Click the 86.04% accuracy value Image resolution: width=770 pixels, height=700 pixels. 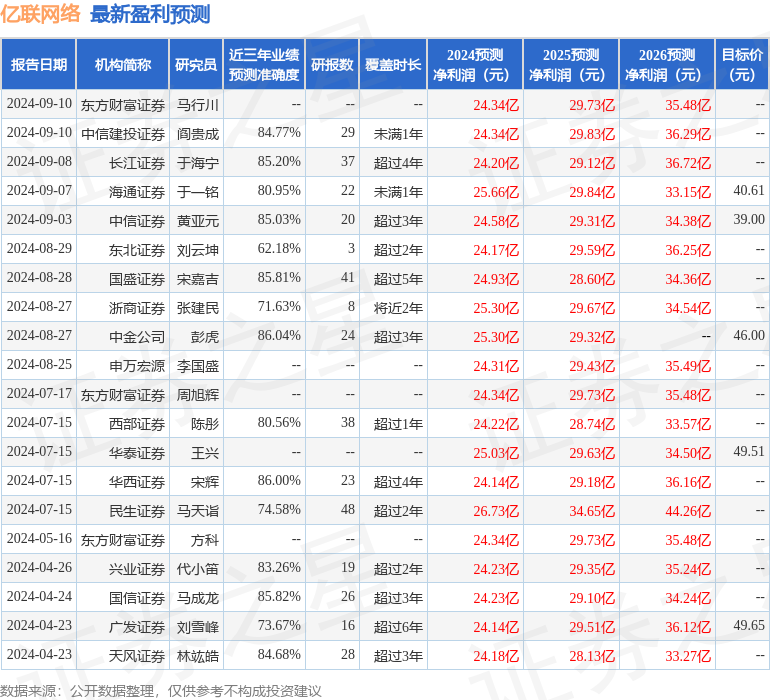pyautogui.click(x=279, y=335)
